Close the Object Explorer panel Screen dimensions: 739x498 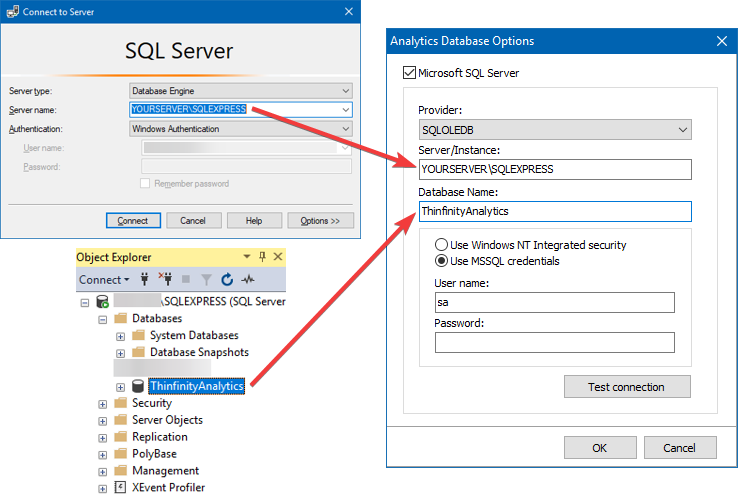[278, 257]
